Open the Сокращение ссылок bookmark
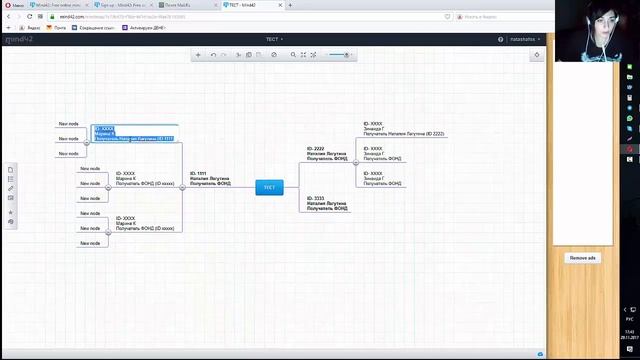This screenshot has height=360, width=640. 93,28
